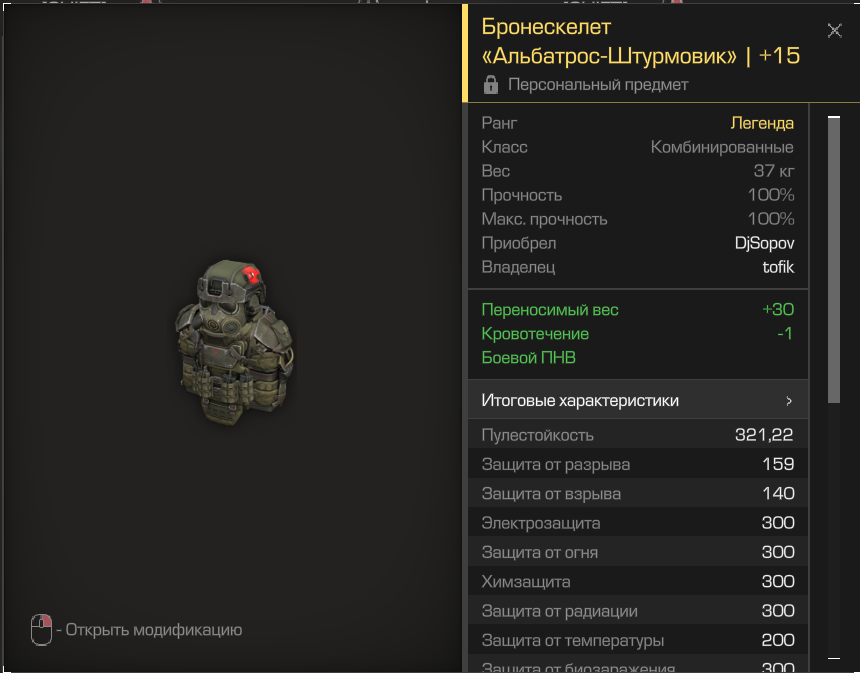Image resolution: width=860 pixels, height=673 pixels.
Task: Click the mouse icon near 'Открыть модификацию'
Action: tap(41, 630)
